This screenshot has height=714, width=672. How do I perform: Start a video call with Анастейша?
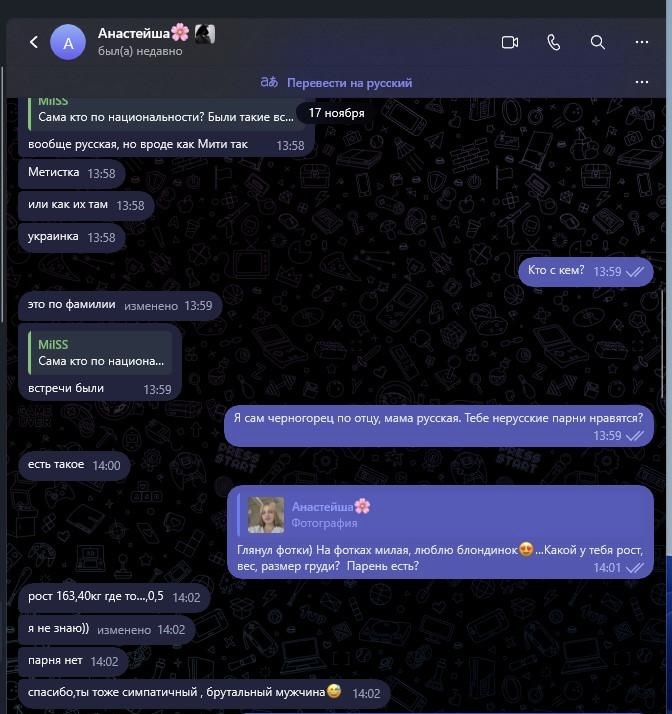[x=509, y=42]
